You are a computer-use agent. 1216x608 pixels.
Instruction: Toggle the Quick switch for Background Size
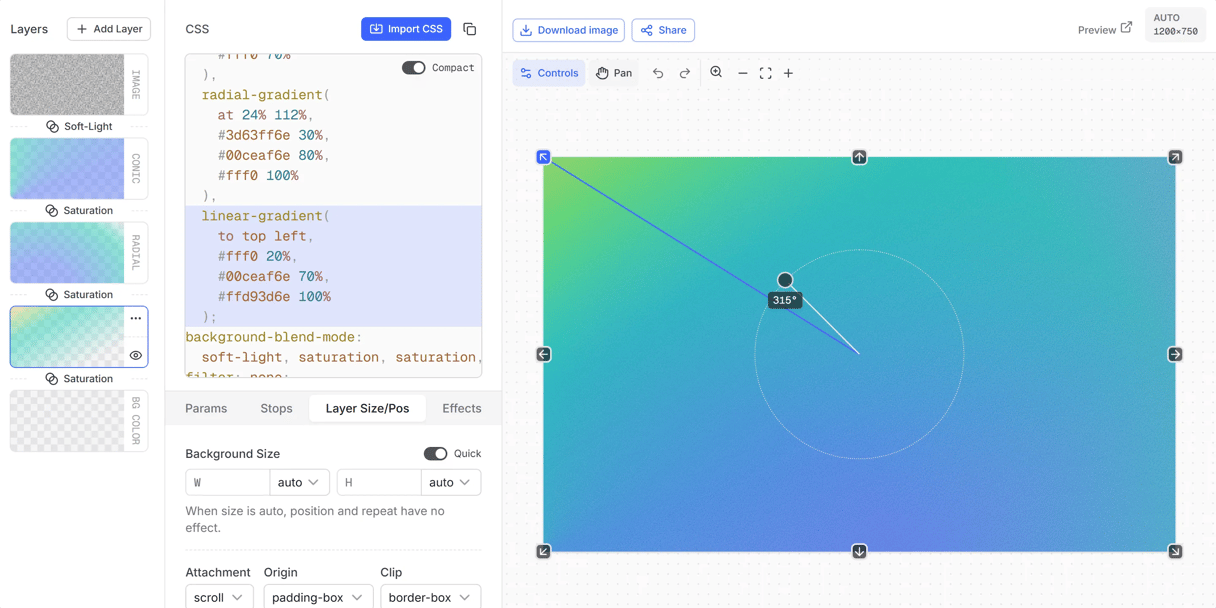coord(436,453)
